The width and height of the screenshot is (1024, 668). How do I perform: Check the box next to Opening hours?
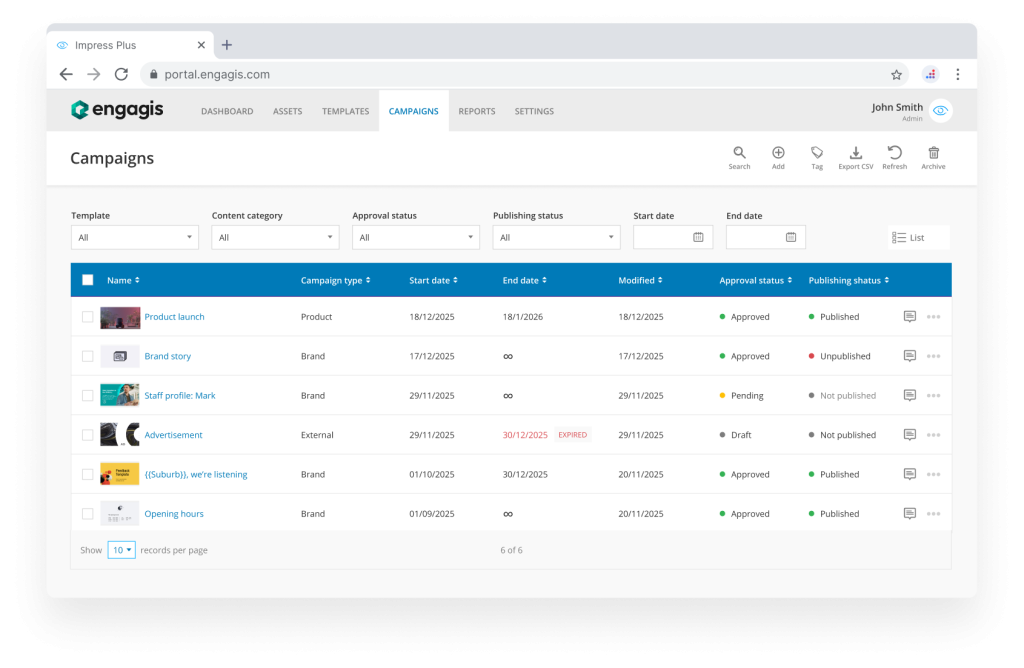[x=88, y=514]
